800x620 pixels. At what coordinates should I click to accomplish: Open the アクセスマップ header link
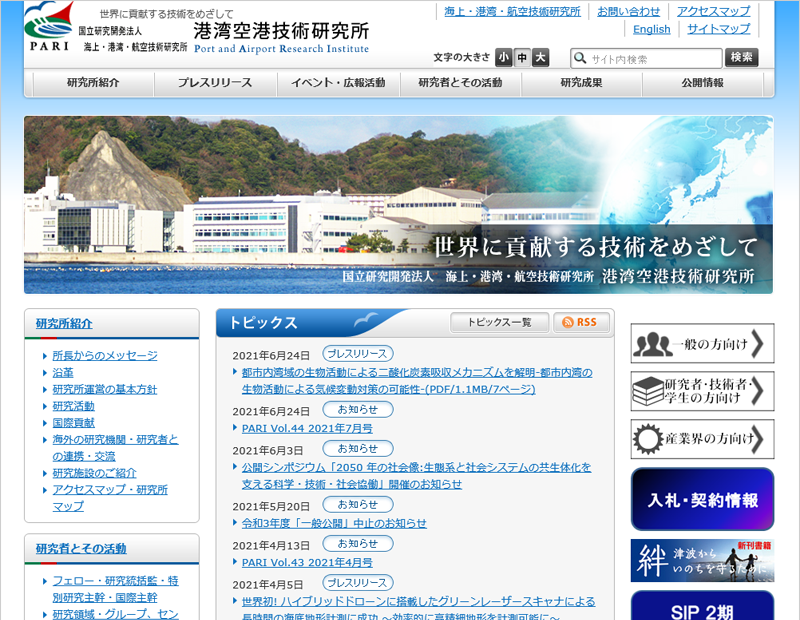click(714, 12)
